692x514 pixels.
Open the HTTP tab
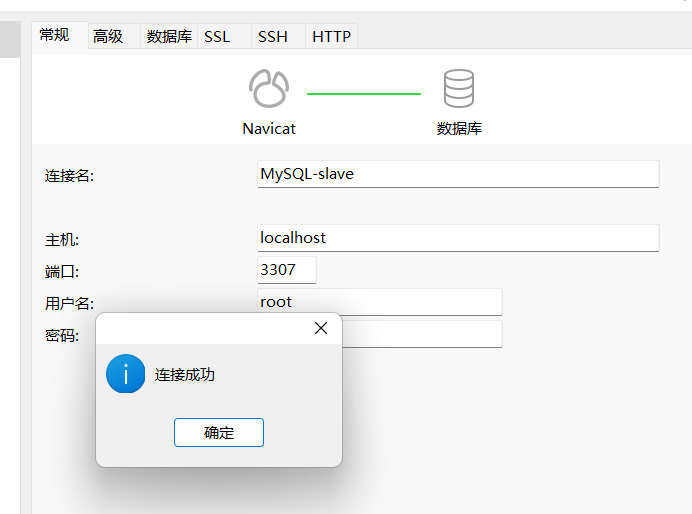pyautogui.click(x=331, y=36)
